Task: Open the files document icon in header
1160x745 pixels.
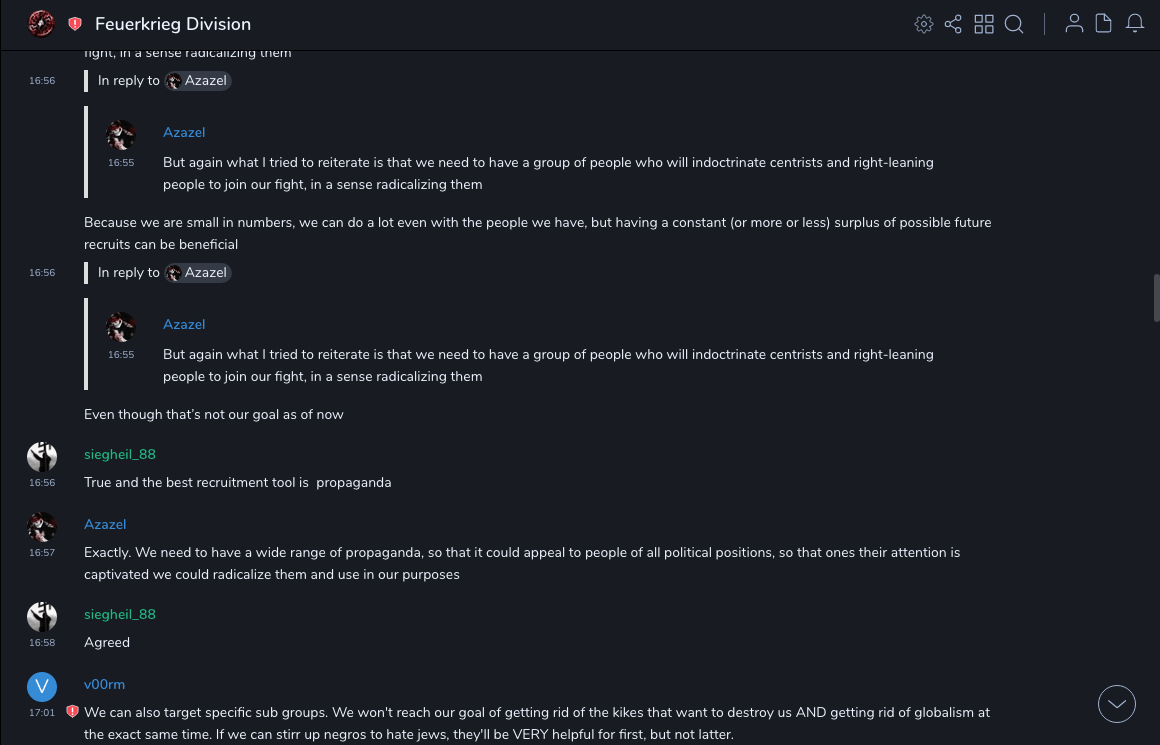Action: coord(1104,24)
